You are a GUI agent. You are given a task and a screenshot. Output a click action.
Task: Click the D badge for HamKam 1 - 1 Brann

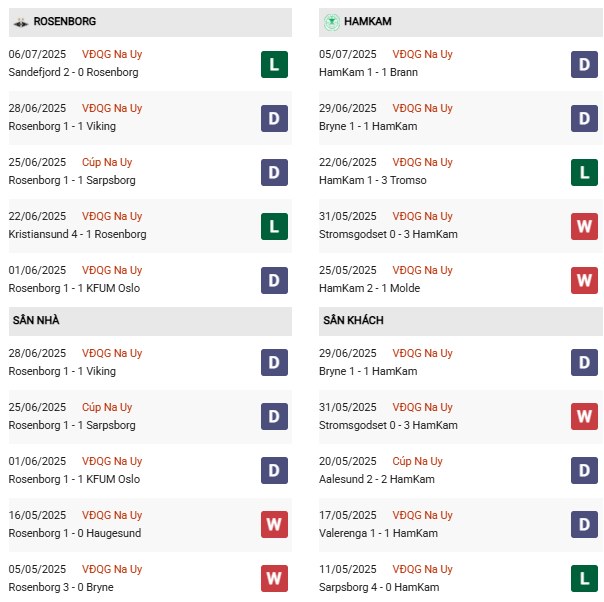pyautogui.click(x=584, y=65)
